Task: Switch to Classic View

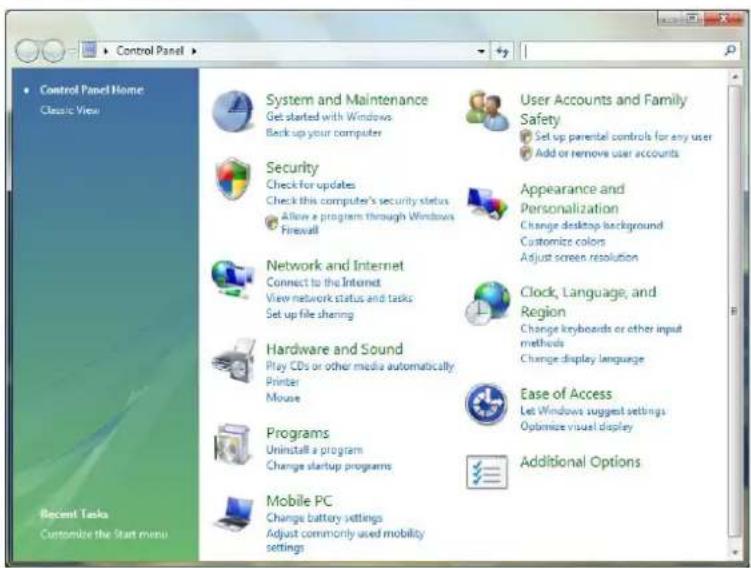Action: tap(70, 110)
